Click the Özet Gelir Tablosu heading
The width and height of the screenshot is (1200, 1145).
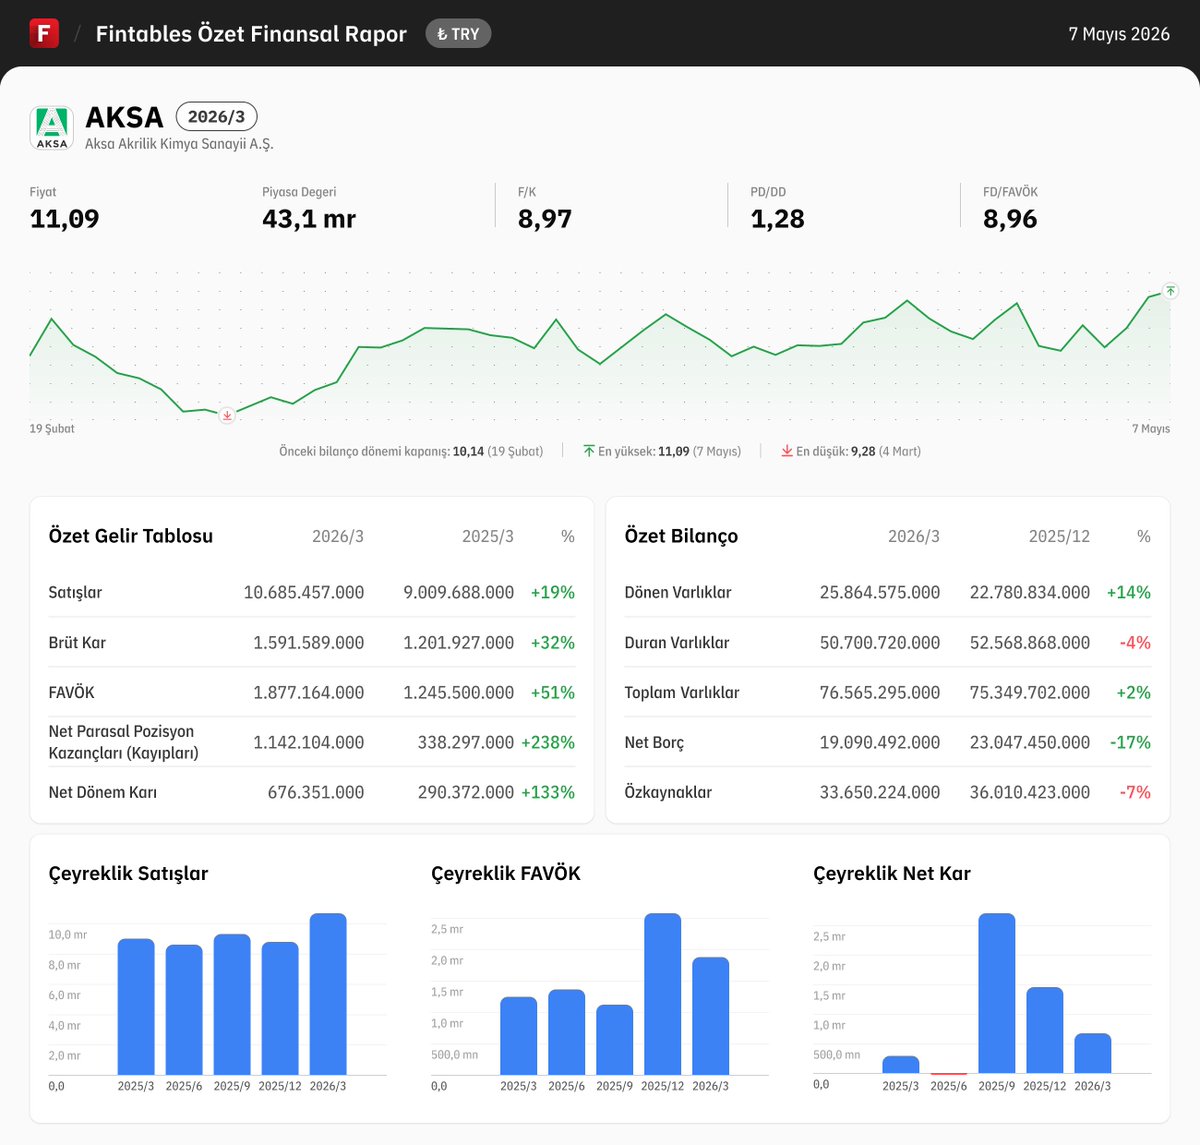131,536
